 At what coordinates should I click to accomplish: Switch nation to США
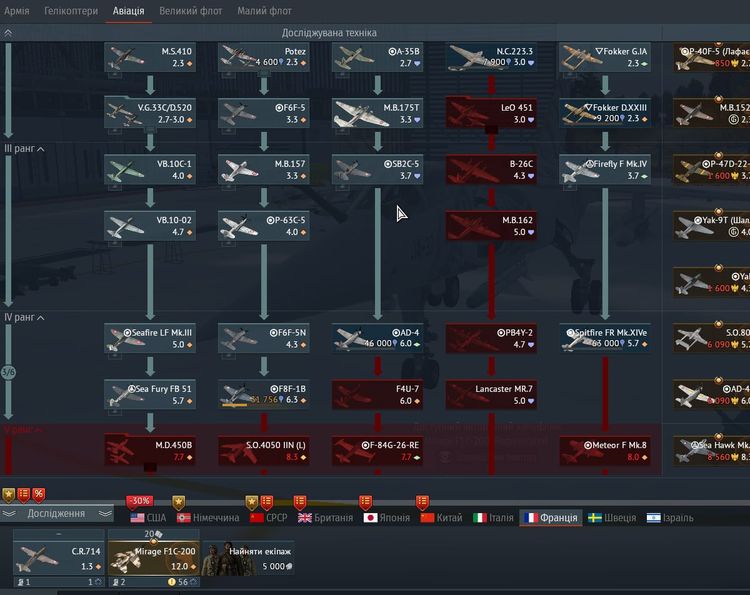(x=148, y=518)
